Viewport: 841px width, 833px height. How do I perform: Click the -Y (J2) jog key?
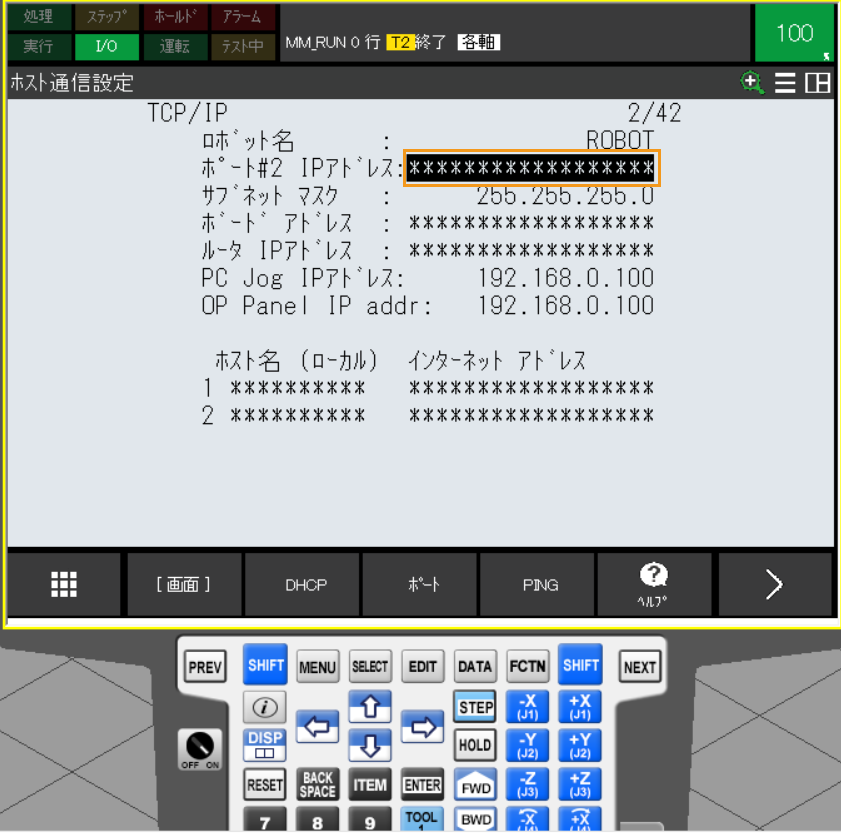528,746
